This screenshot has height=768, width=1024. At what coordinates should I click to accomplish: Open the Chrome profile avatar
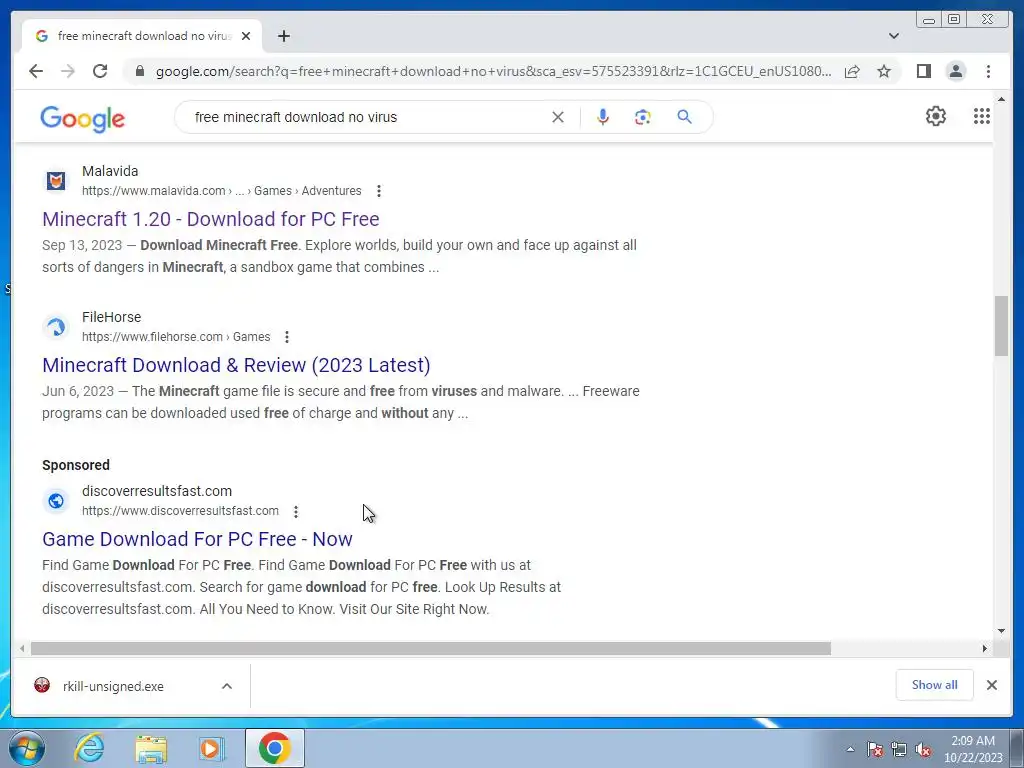956,71
